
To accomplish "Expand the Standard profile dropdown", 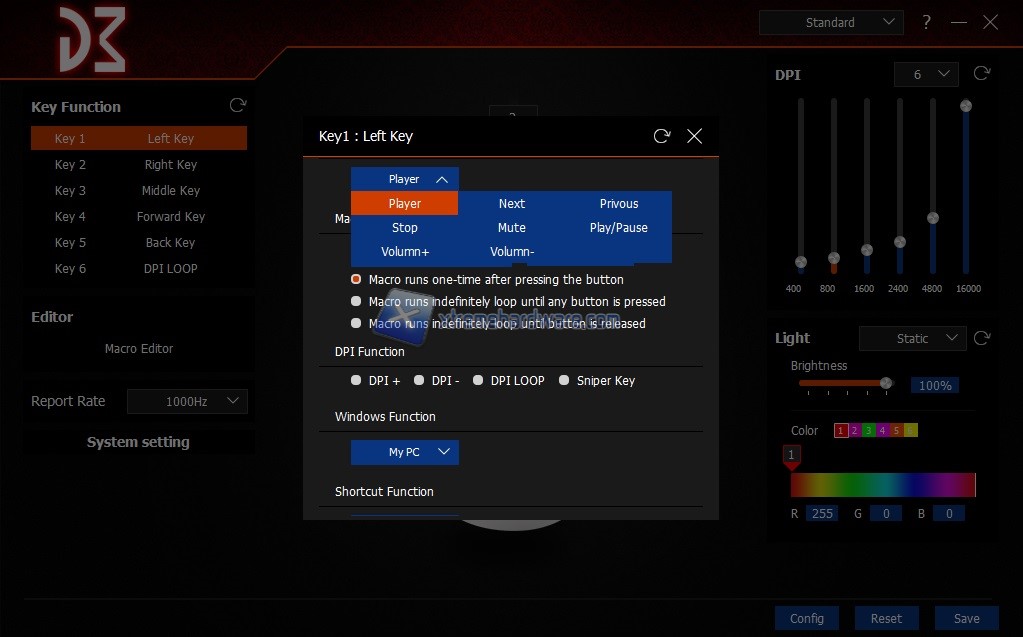I will [830, 22].
